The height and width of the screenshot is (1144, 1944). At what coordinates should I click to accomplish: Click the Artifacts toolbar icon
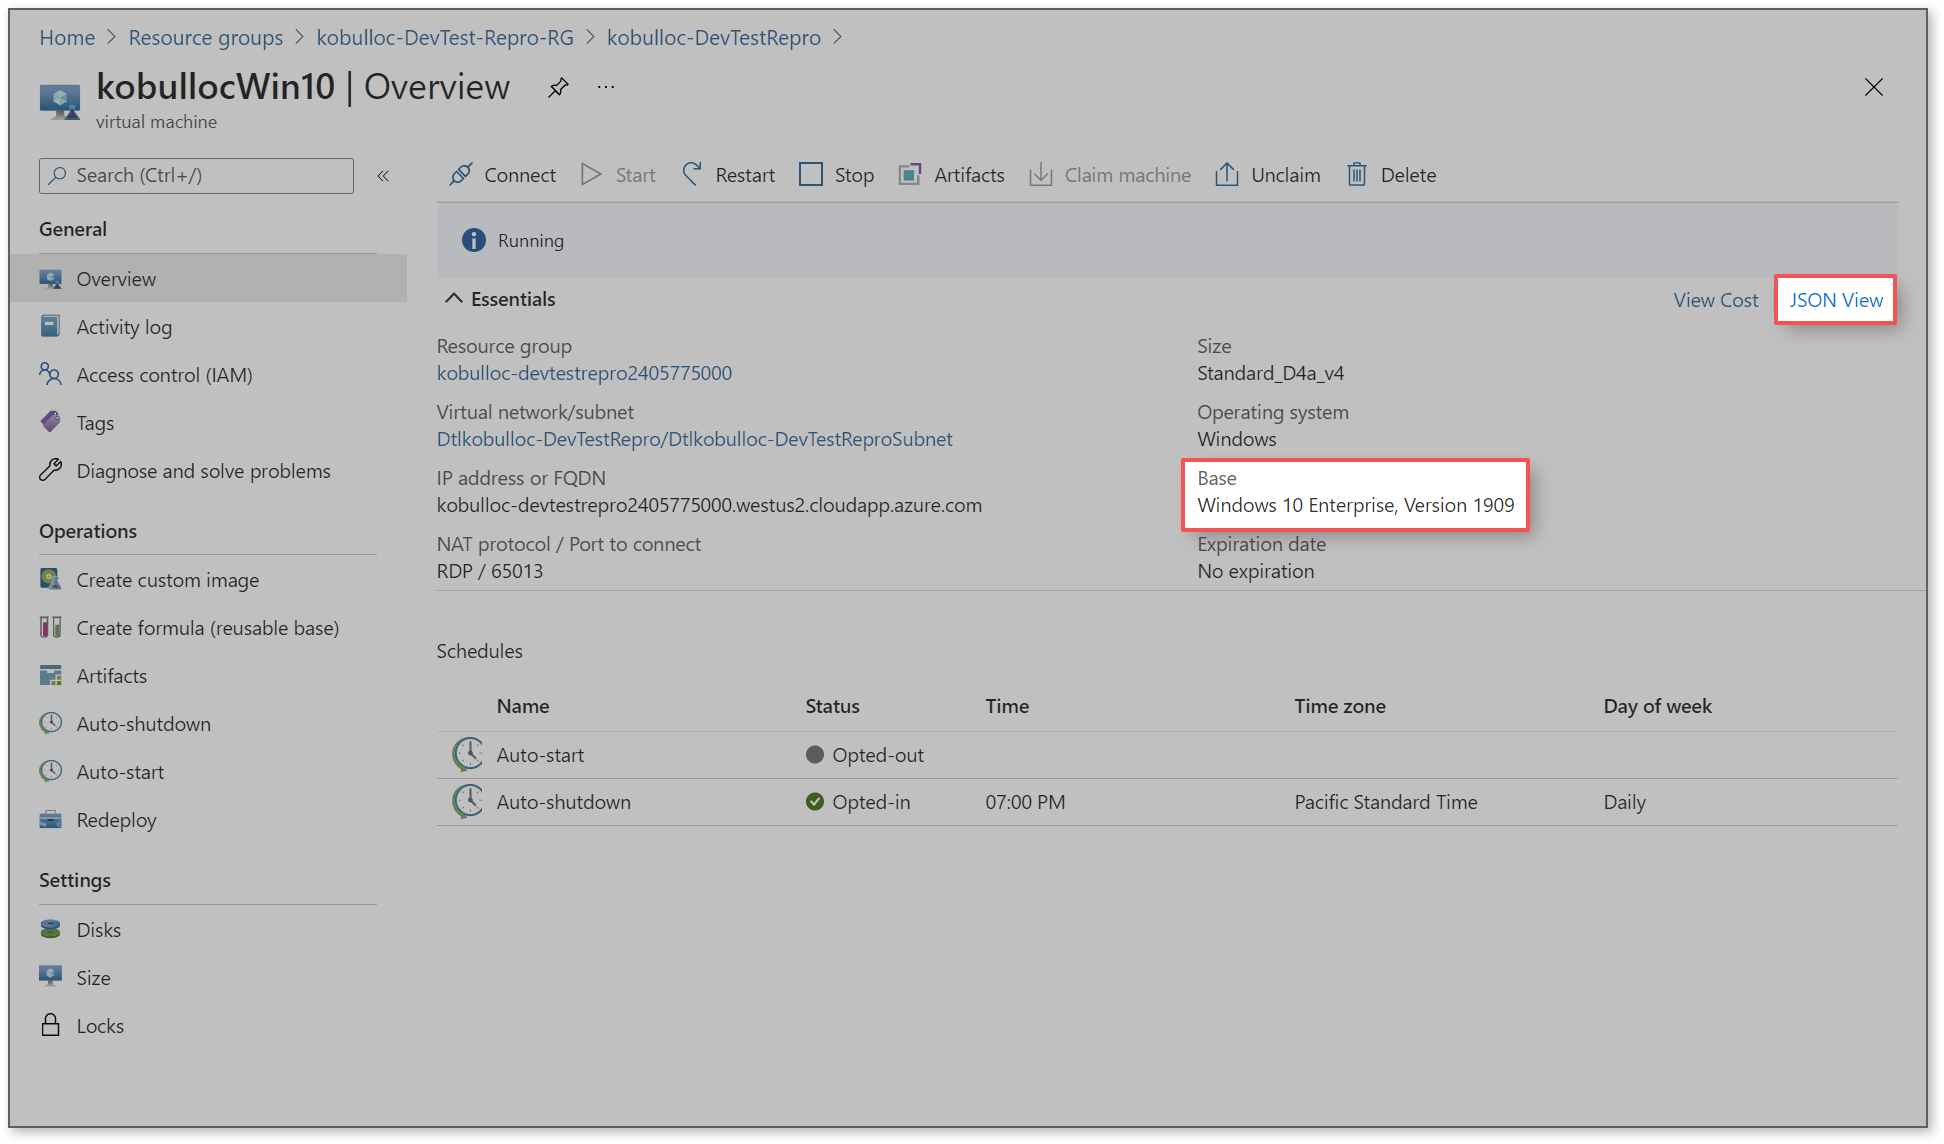click(x=910, y=175)
